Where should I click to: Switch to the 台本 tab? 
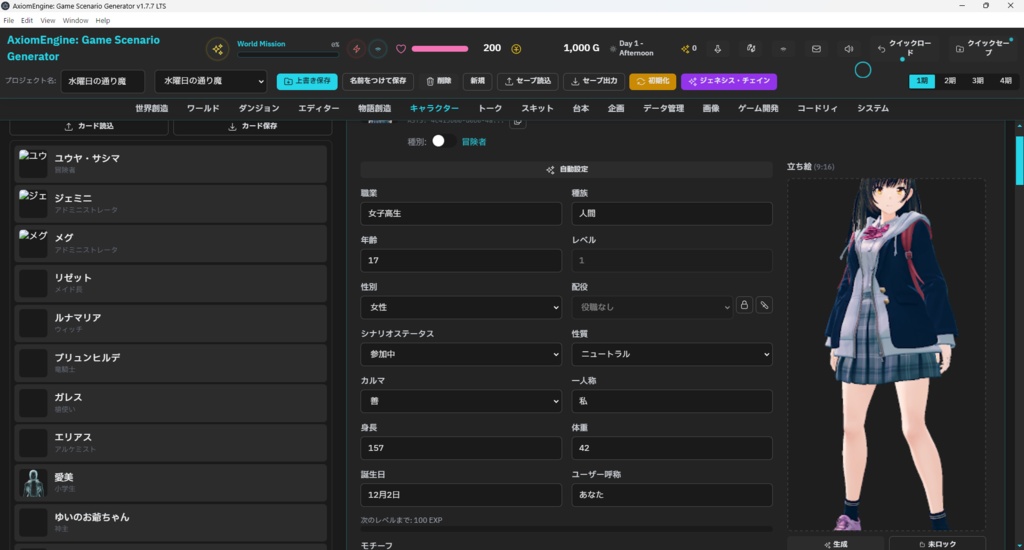click(581, 108)
